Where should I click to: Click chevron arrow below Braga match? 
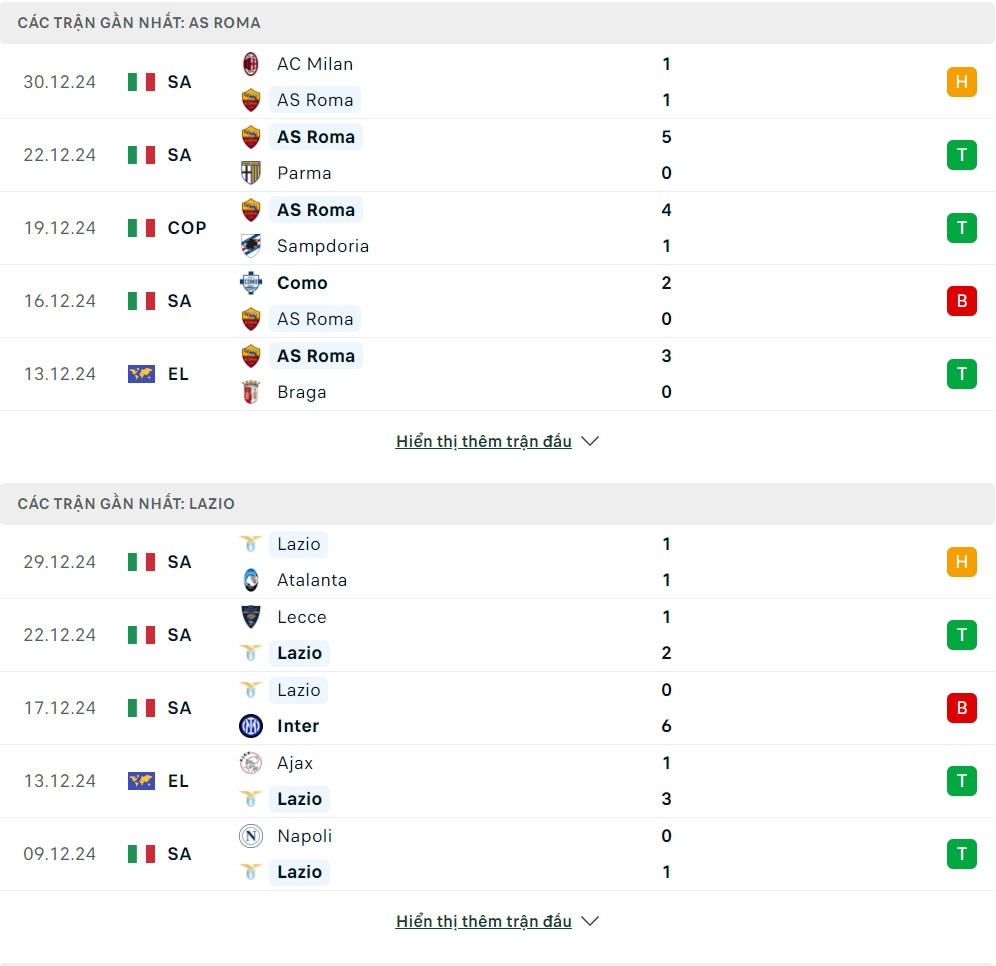tap(590, 441)
